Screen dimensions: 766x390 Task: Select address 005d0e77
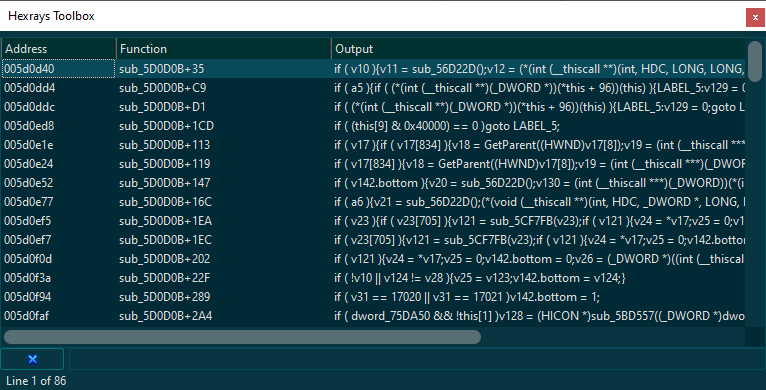(x=29, y=202)
